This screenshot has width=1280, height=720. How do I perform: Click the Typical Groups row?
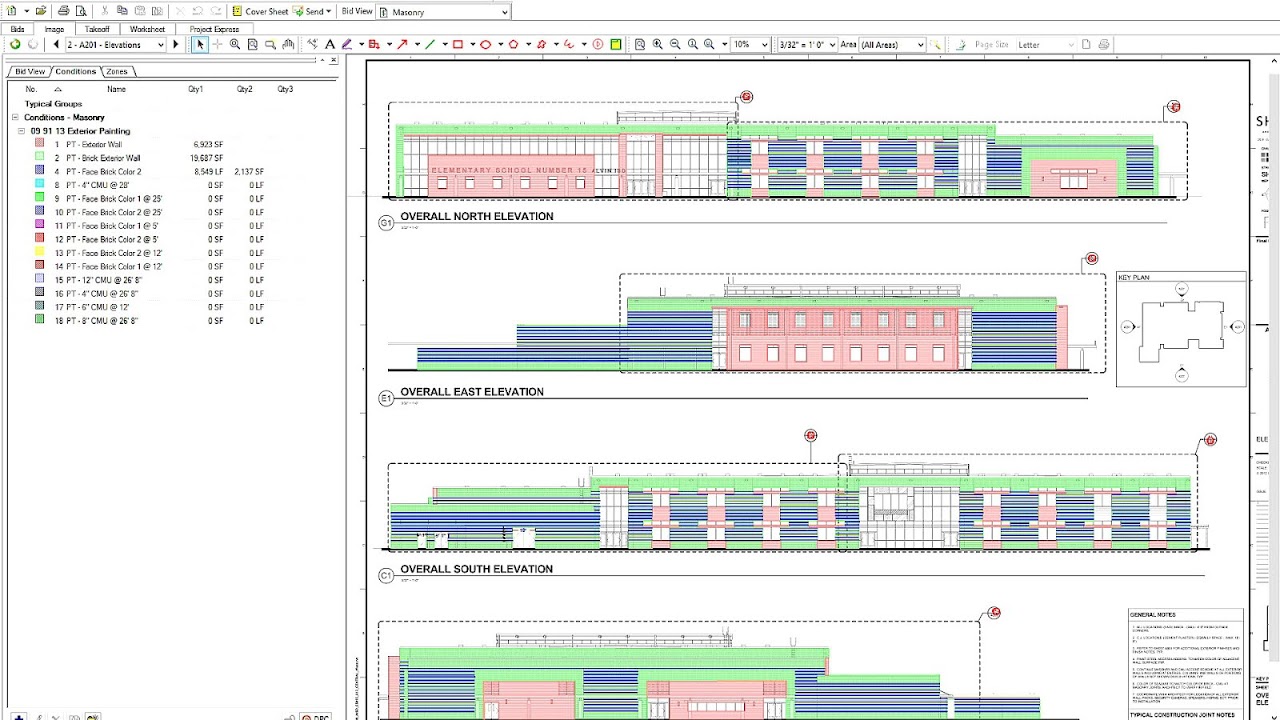point(53,104)
